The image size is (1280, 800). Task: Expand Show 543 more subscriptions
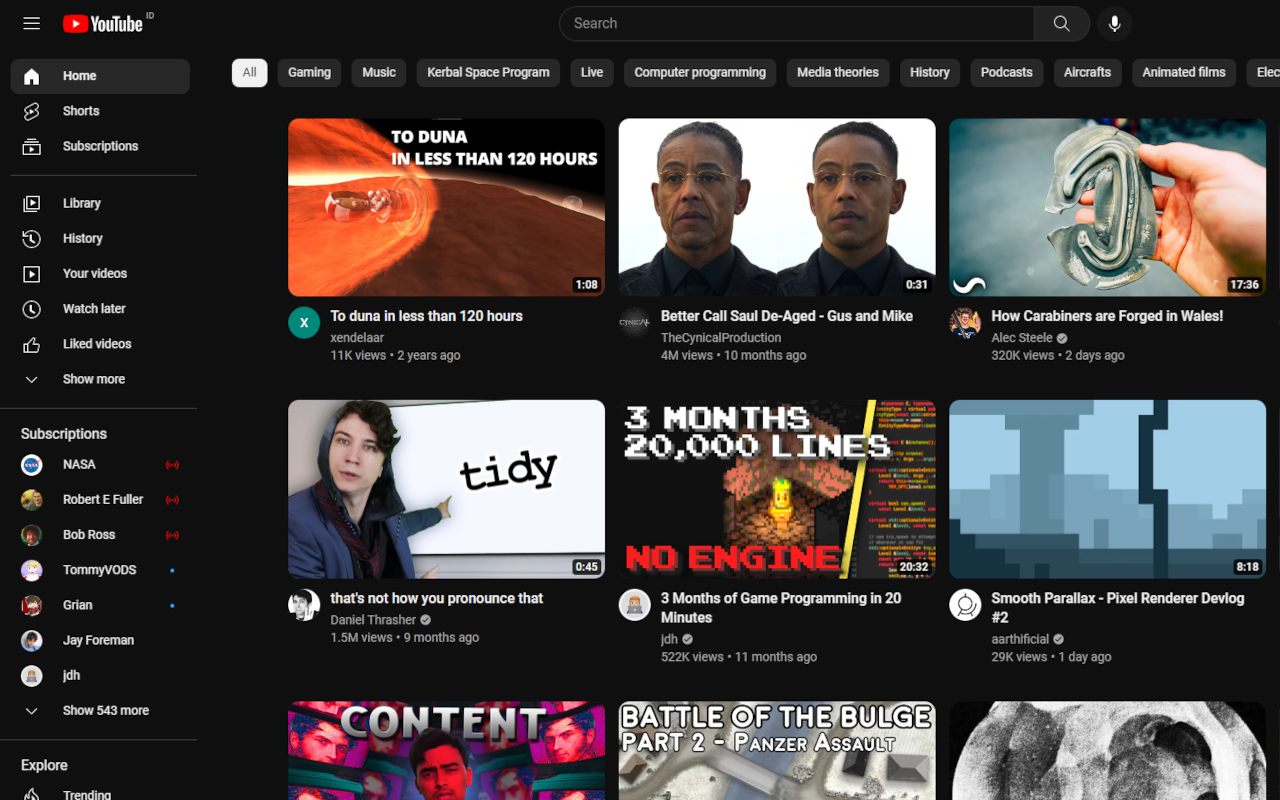[100, 710]
